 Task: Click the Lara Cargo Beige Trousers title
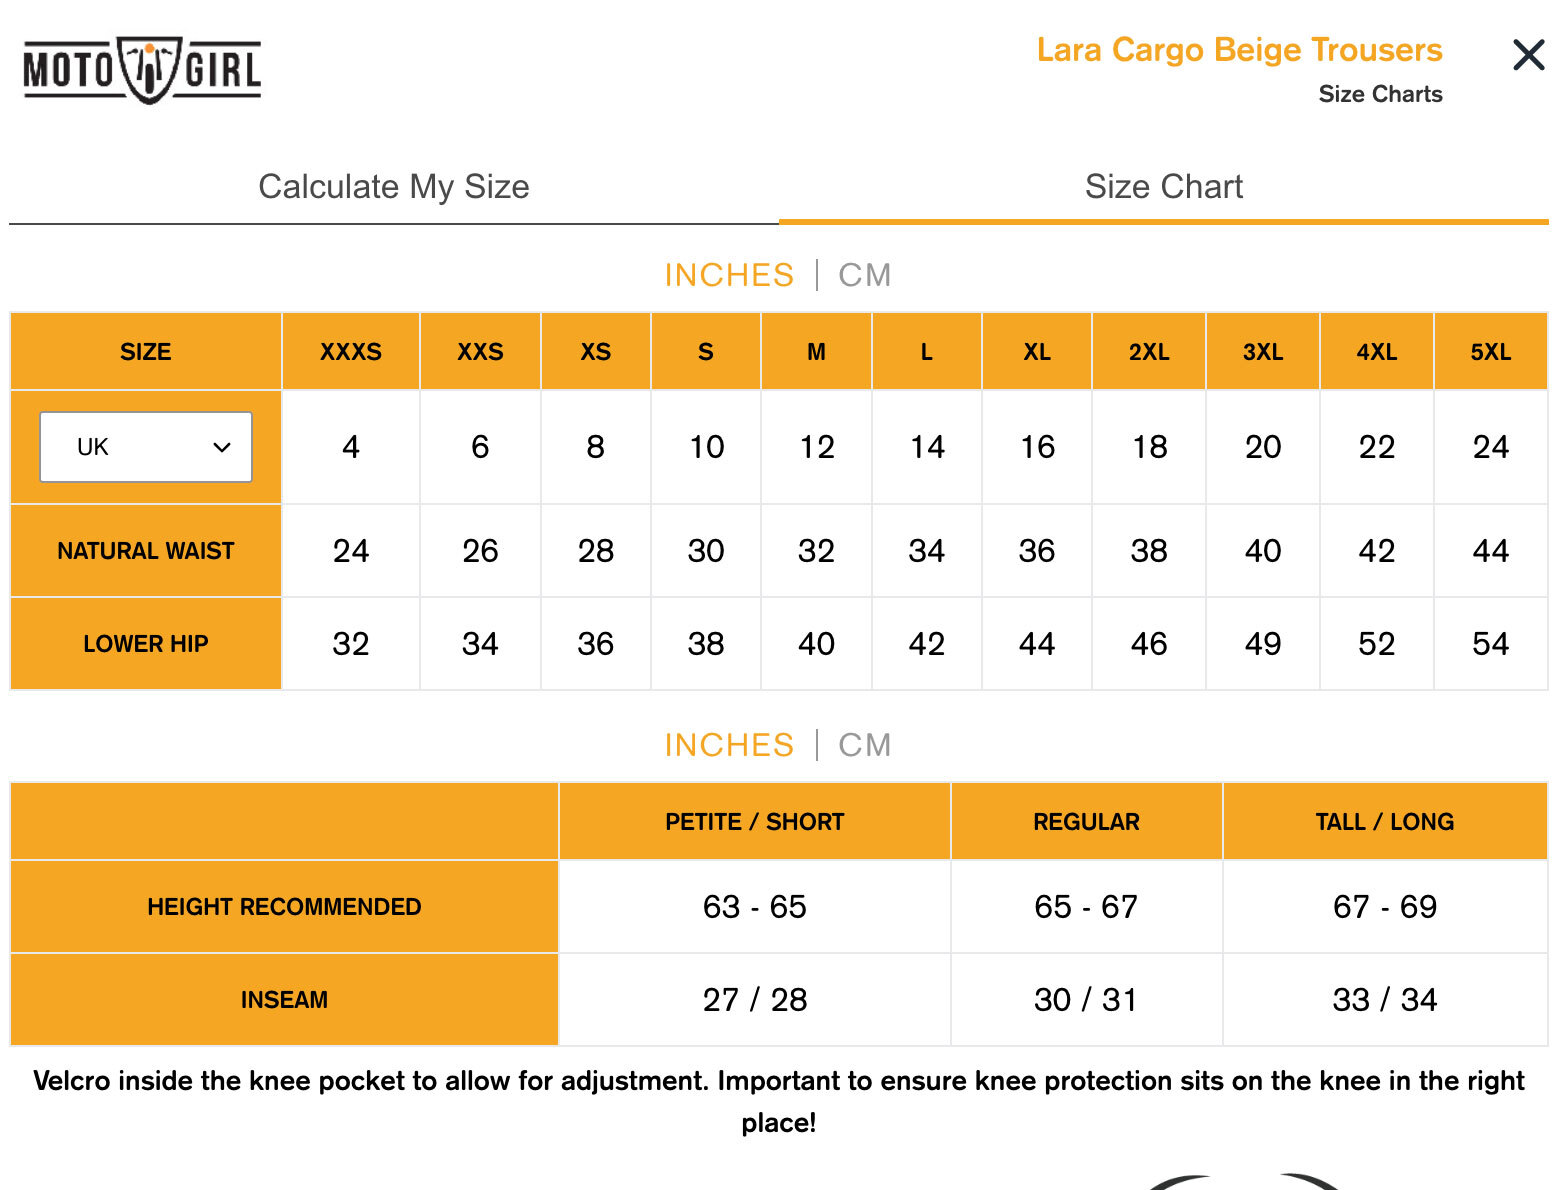click(1239, 50)
